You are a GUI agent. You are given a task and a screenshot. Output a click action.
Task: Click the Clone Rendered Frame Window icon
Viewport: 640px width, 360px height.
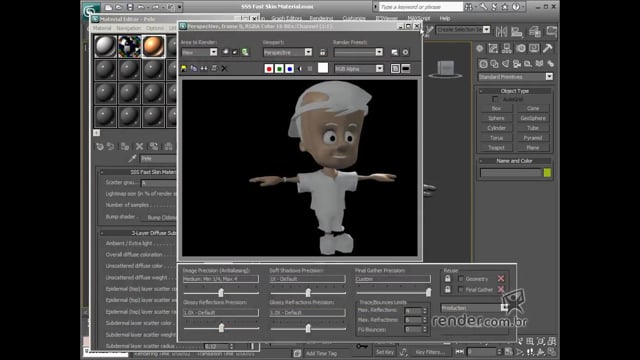pyautogui.click(x=204, y=69)
